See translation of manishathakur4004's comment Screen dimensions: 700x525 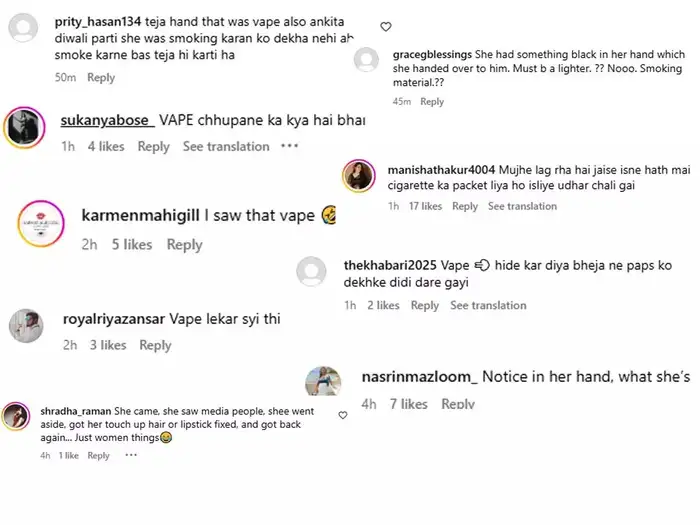[522, 206]
